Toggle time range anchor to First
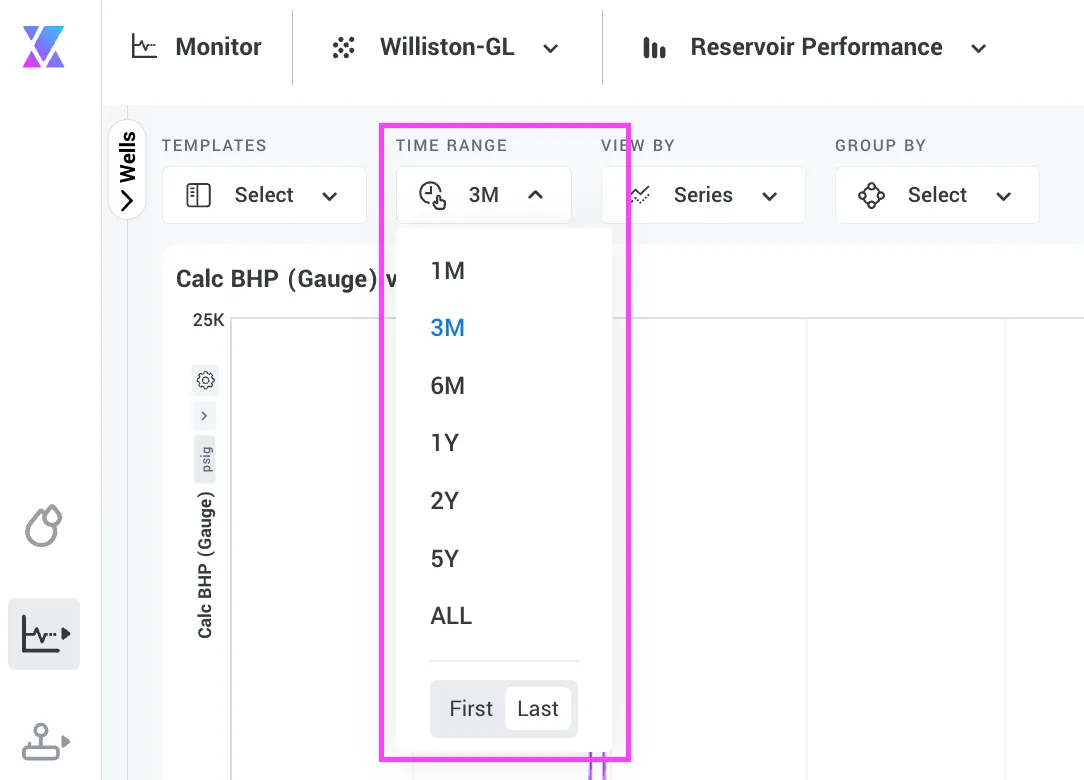The width and height of the screenshot is (1084, 780). pyautogui.click(x=471, y=708)
